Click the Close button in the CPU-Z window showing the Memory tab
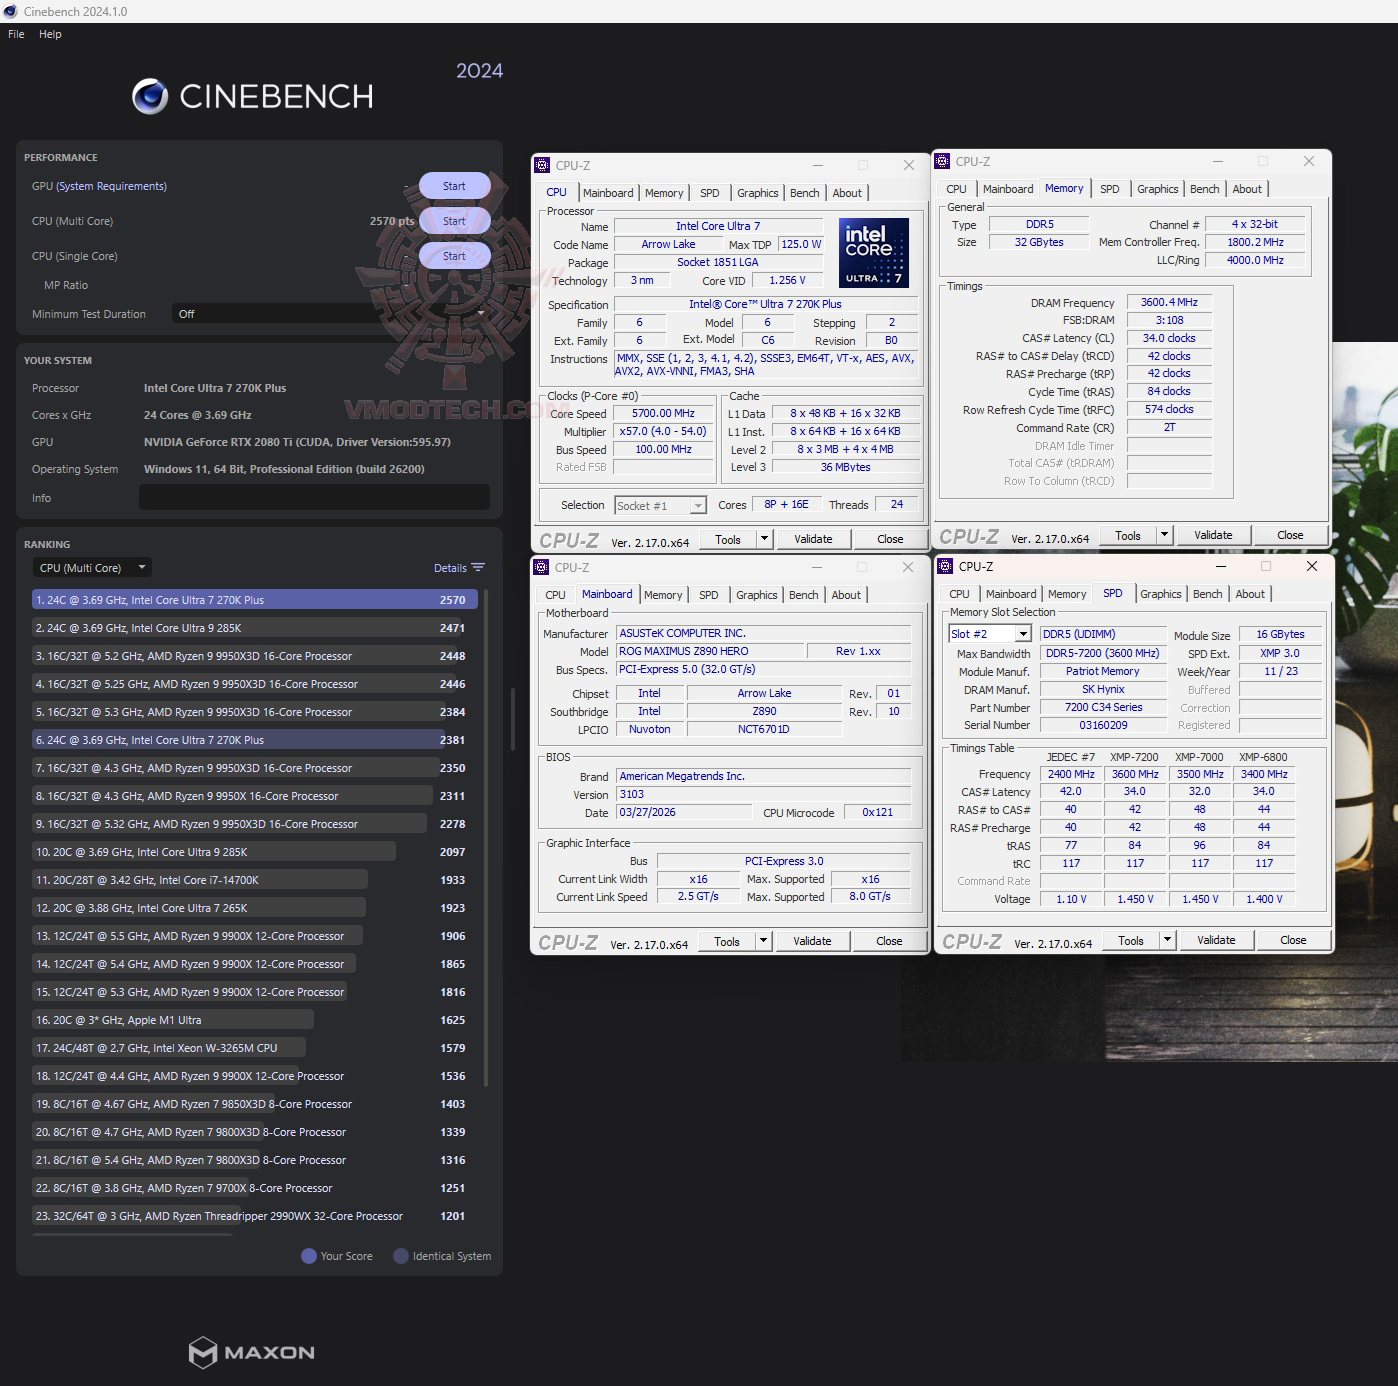1398x1386 pixels. [1290, 535]
